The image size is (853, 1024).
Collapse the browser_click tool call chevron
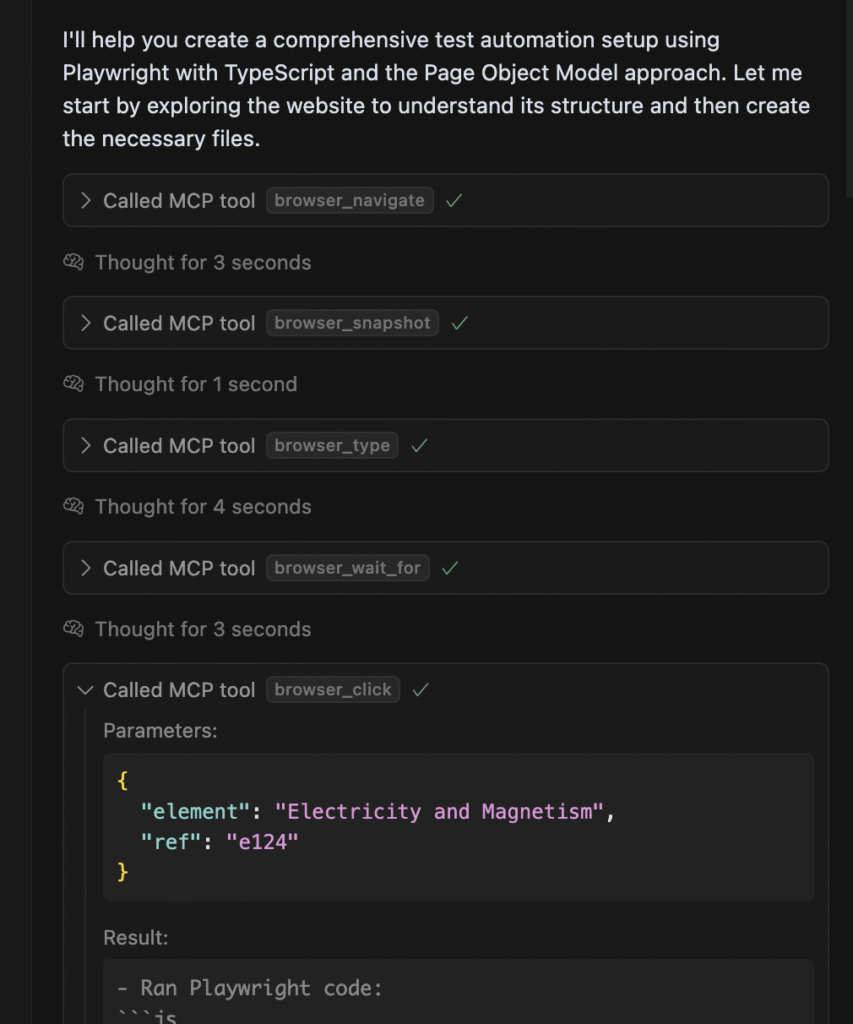tap(86, 690)
